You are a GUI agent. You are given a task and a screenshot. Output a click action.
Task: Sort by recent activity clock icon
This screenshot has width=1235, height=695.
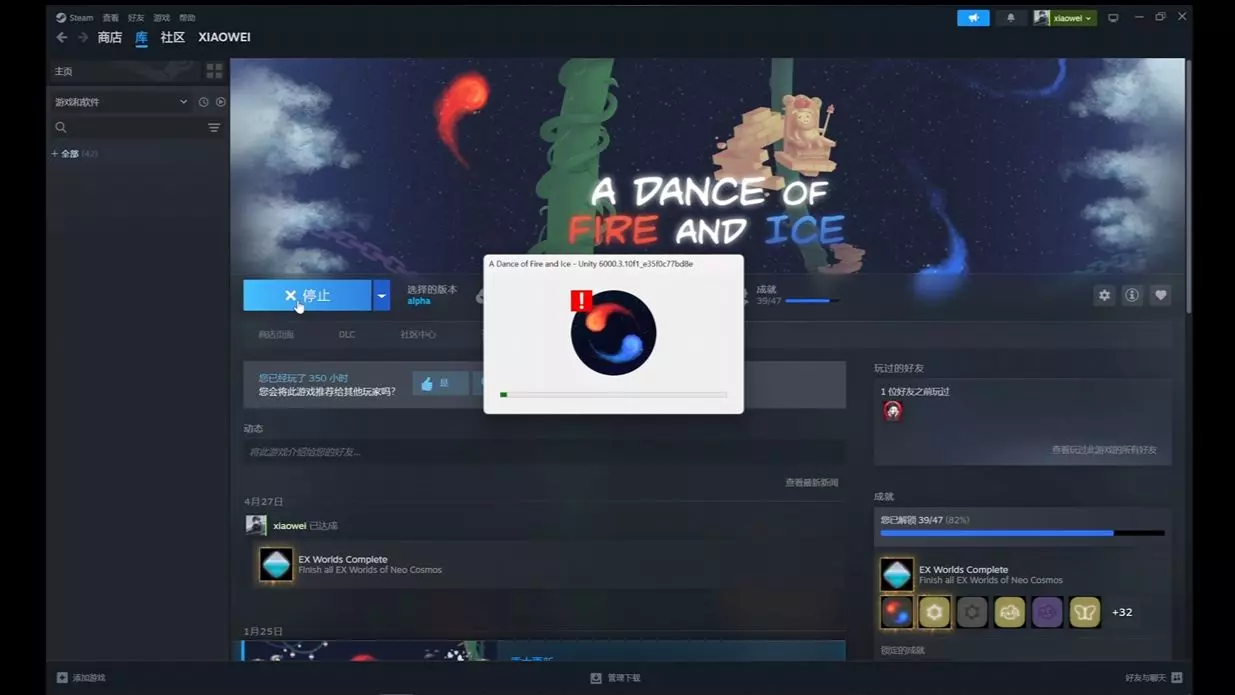point(203,102)
